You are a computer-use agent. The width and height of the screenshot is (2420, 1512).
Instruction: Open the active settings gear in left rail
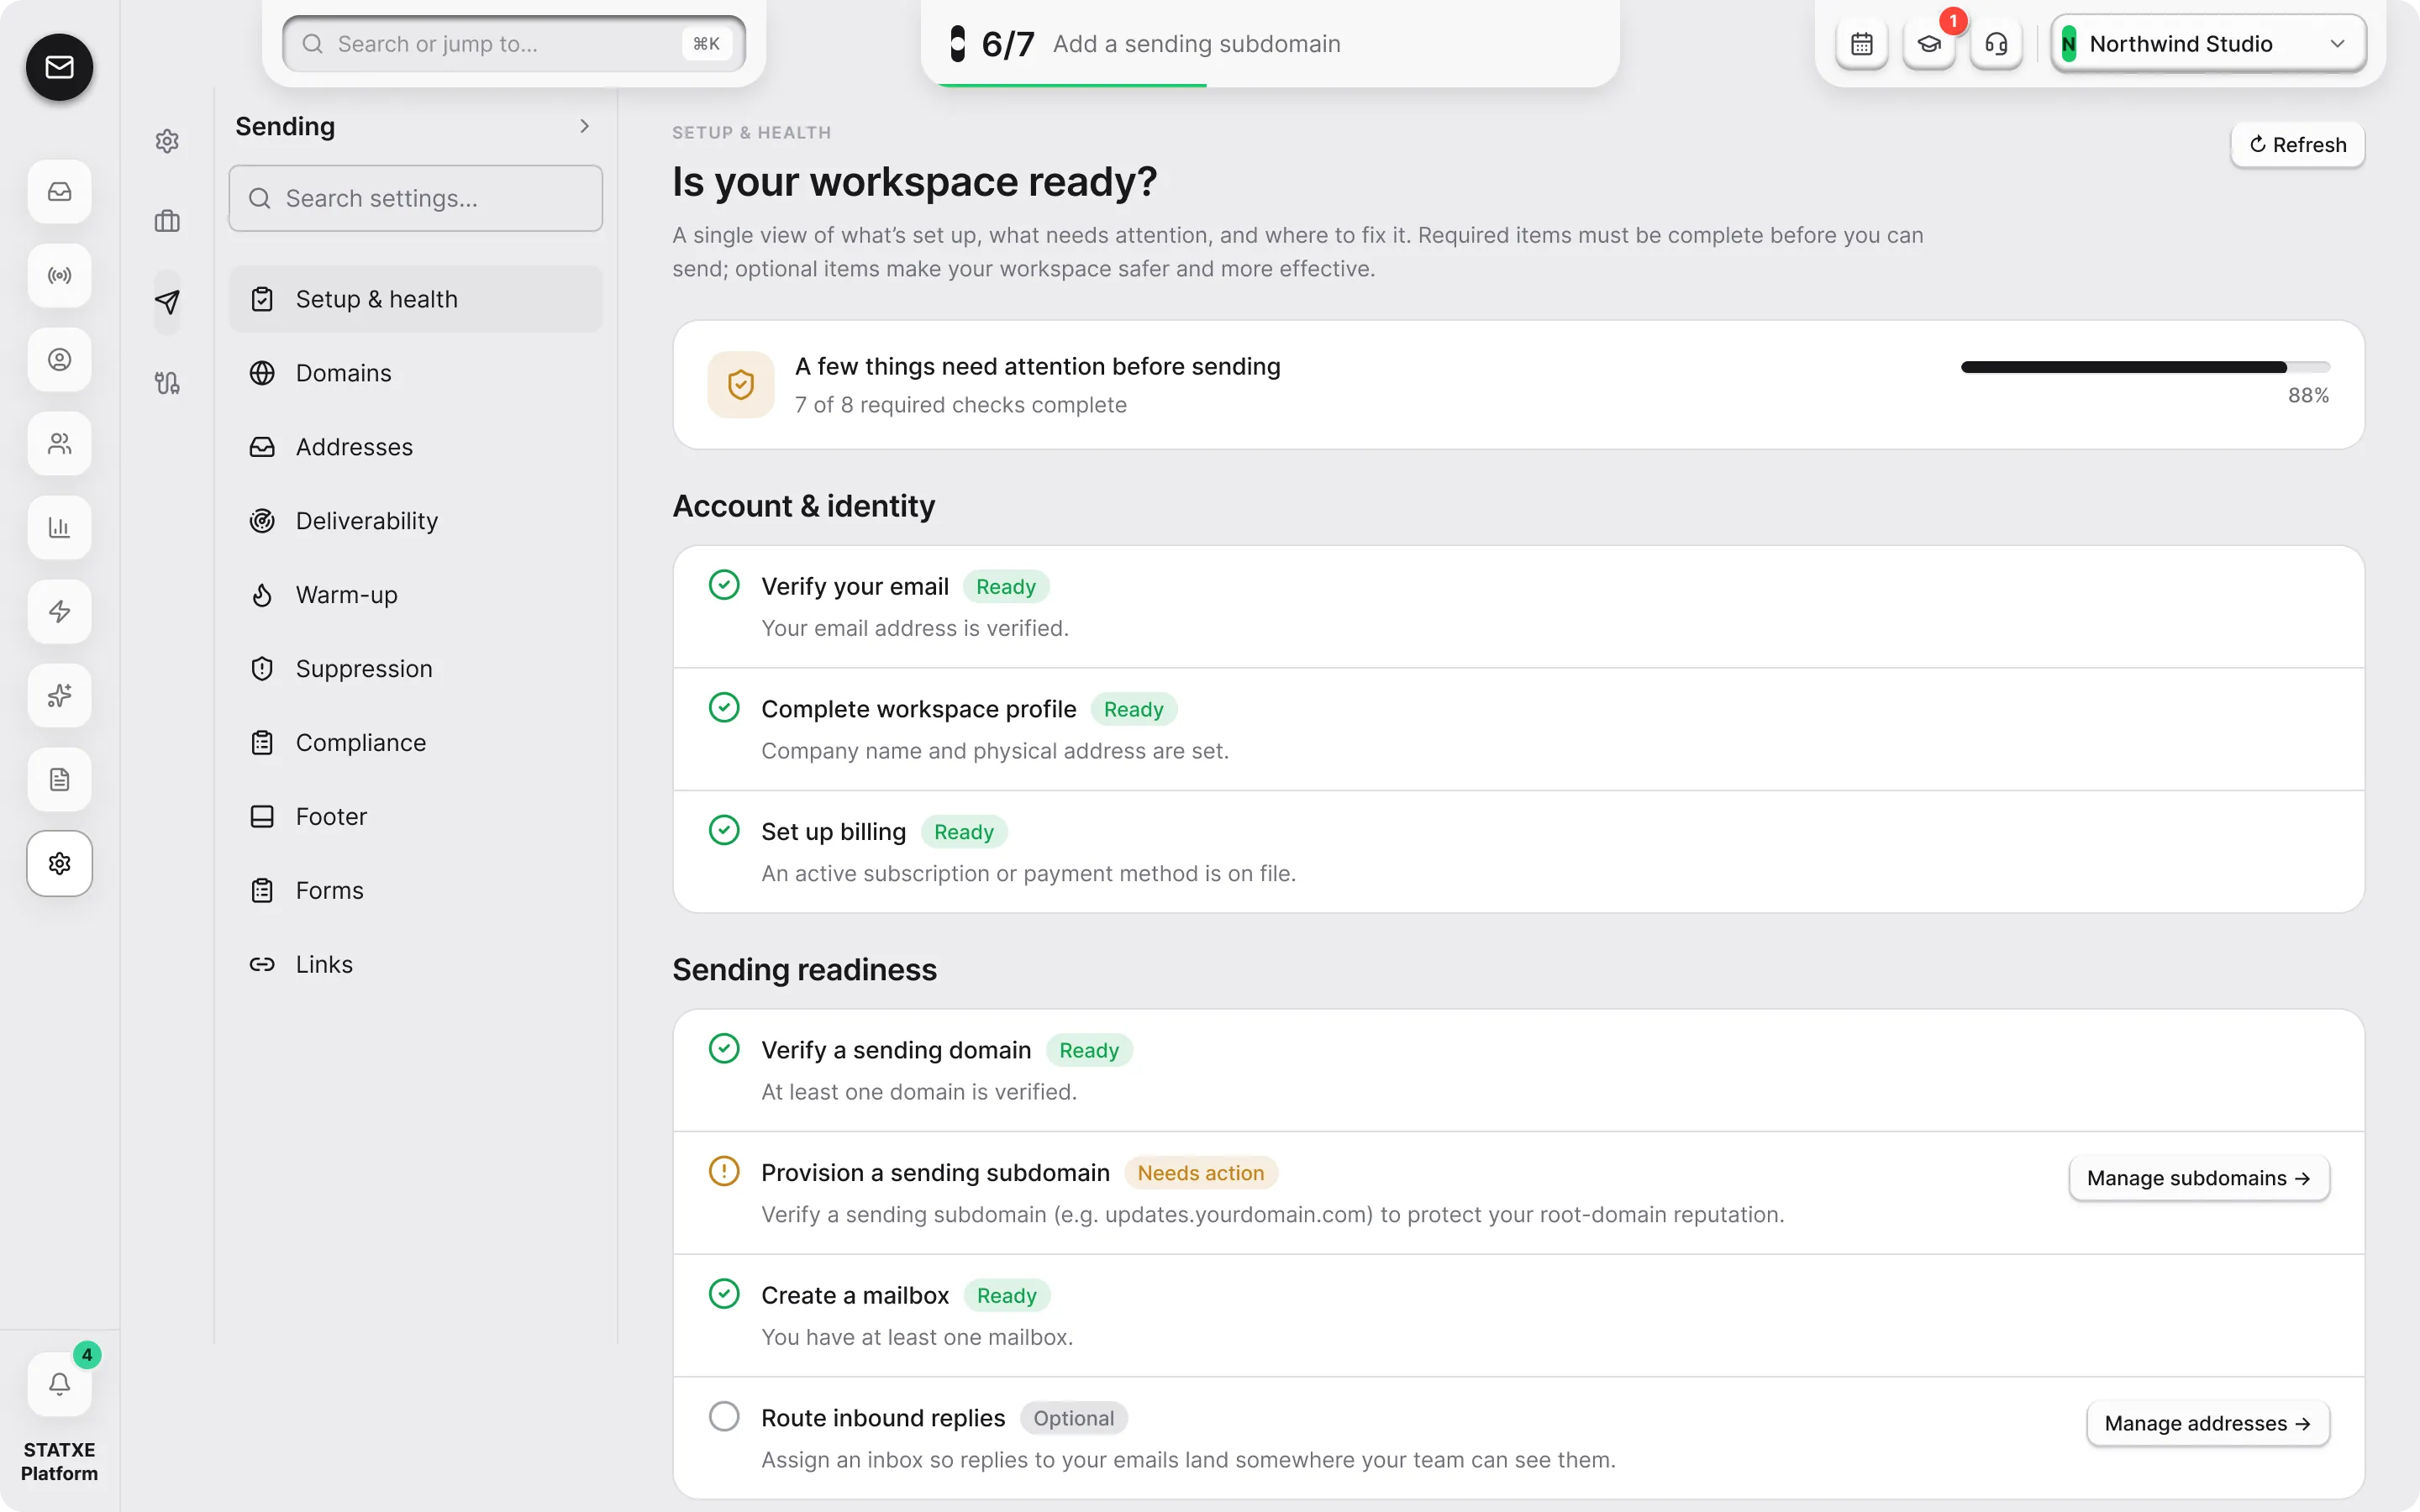pos(60,863)
